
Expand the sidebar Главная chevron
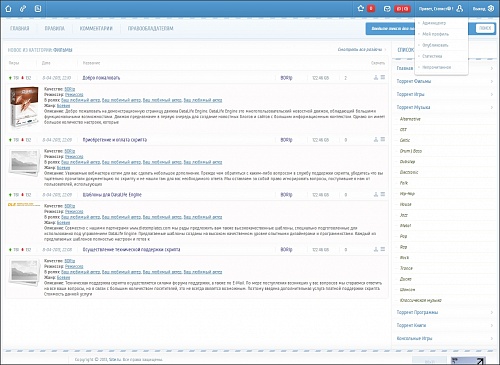tap(492, 68)
